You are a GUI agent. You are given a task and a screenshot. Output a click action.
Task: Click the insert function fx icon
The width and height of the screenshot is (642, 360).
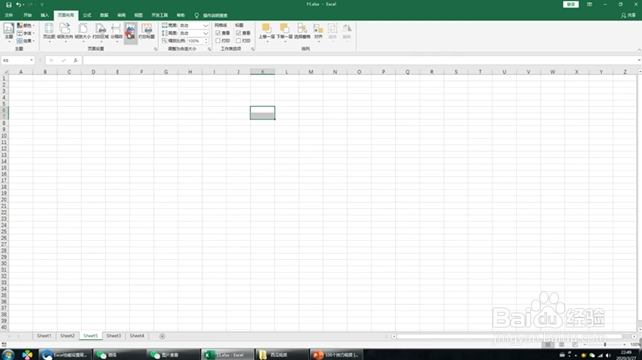coord(76,60)
